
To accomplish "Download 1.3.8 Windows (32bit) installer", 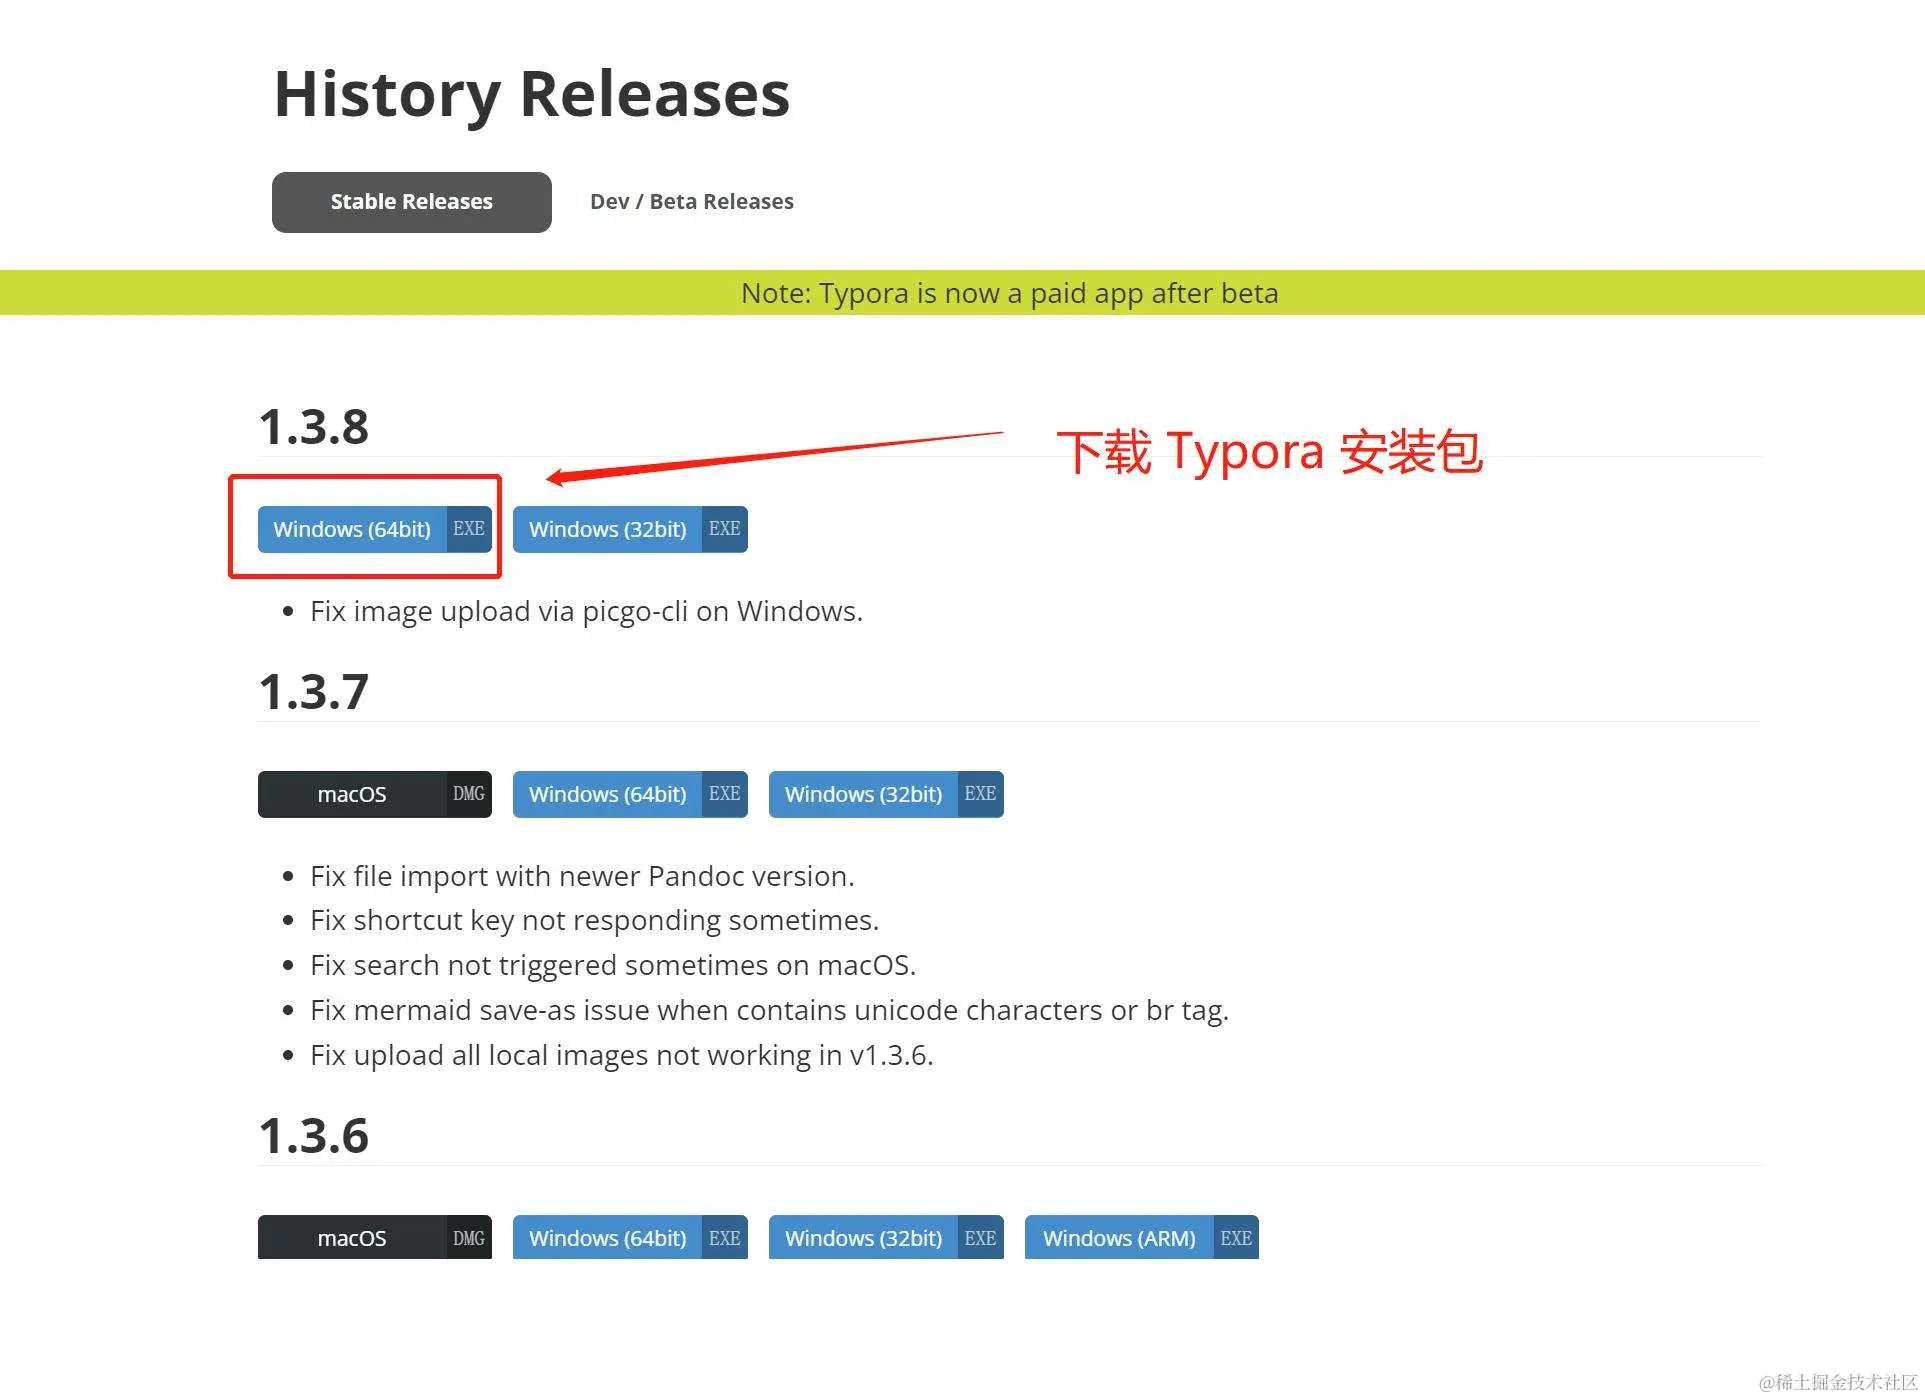I will [607, 529].
